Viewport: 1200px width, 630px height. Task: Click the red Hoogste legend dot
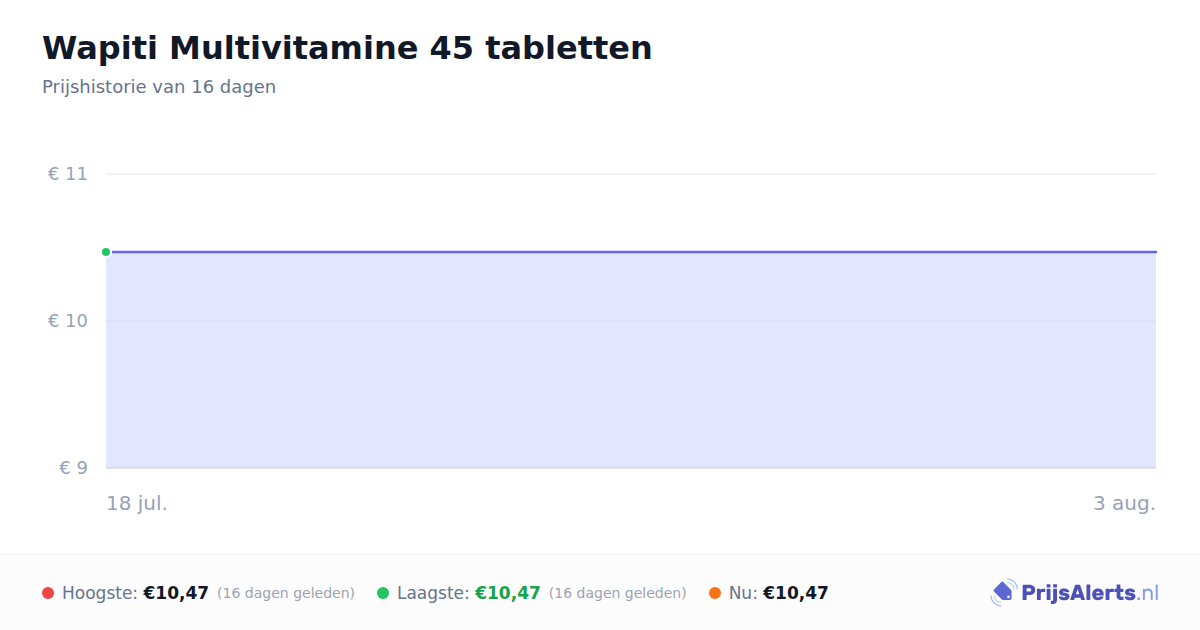click(x=48, y=593)
